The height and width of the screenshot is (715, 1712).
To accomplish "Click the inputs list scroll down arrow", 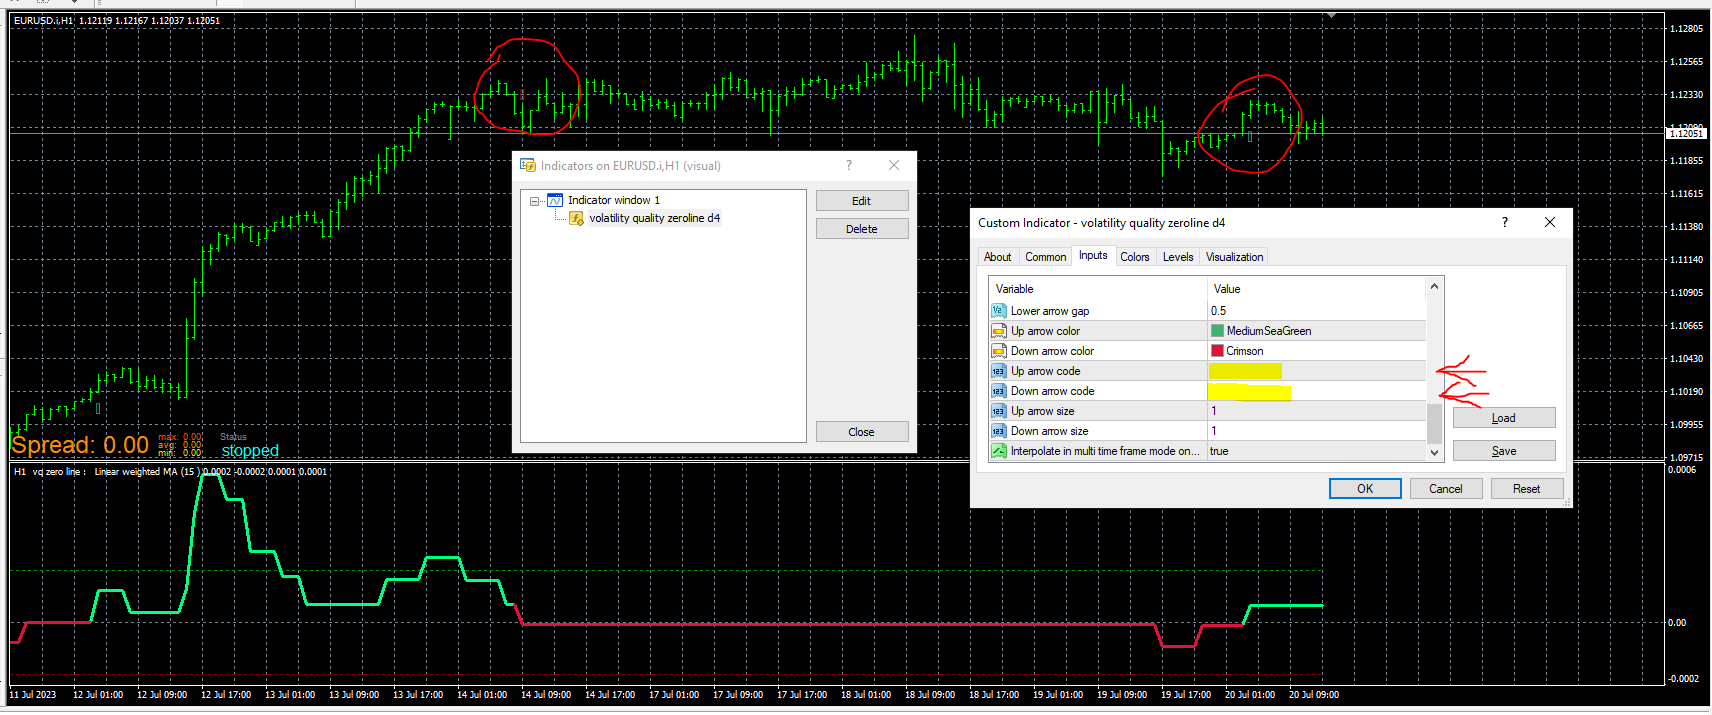I will 1434,452.
